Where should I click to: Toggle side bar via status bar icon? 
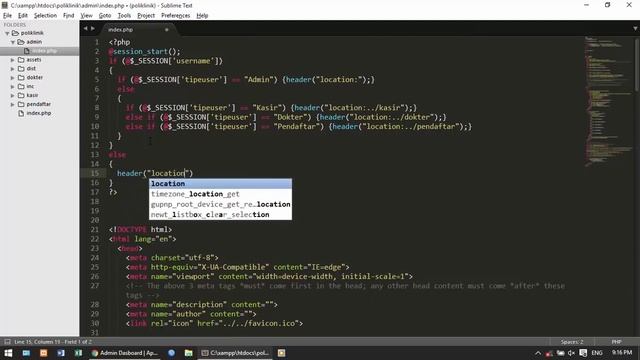pos(7,342)
